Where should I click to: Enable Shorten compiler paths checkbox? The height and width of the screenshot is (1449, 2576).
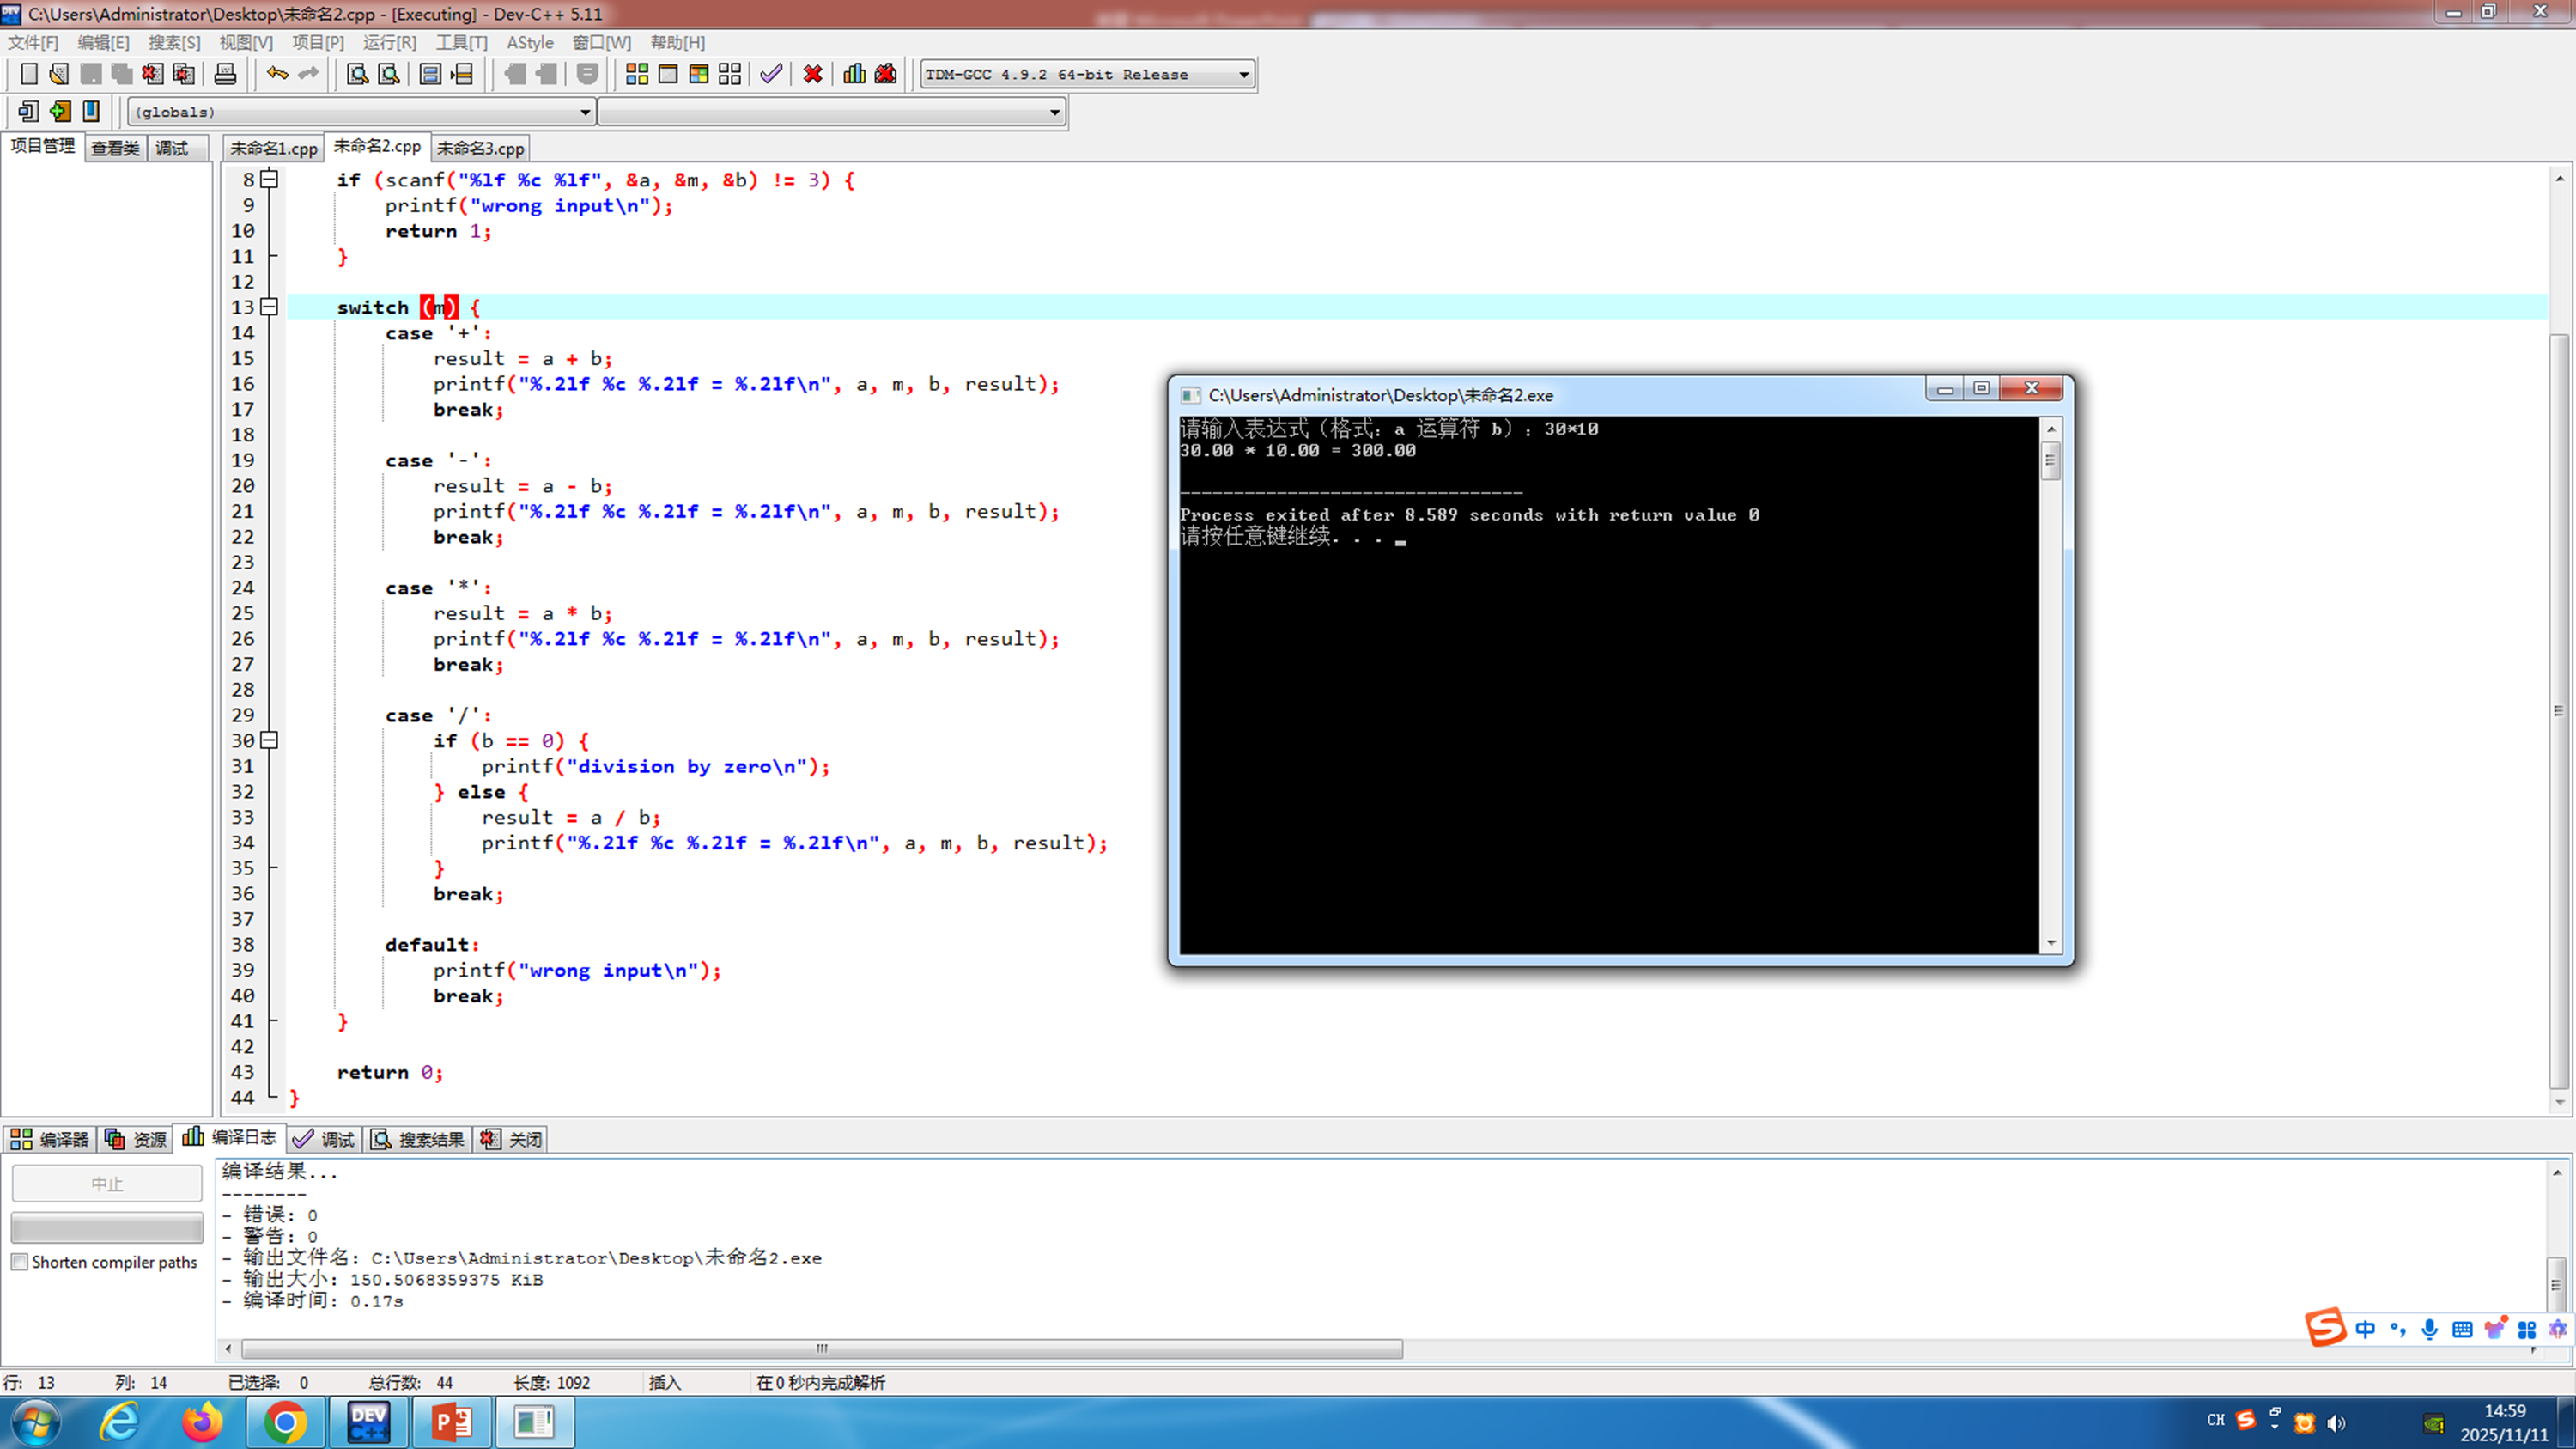[x=19, y=1262]
